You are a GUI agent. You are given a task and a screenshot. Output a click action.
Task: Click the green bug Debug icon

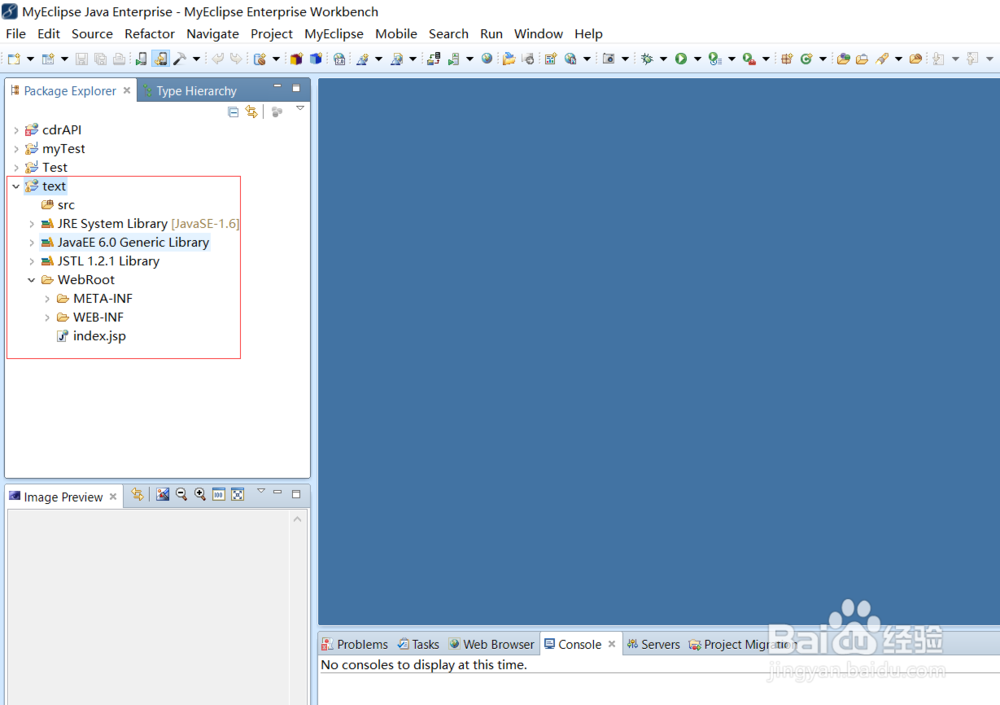tap(647, 59)
